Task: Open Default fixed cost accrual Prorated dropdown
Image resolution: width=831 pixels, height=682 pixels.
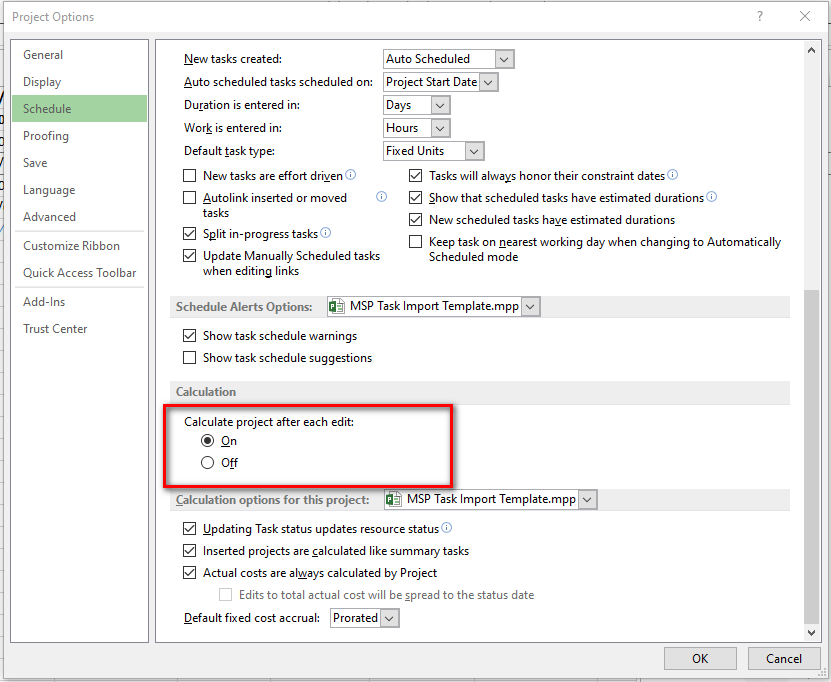Action: [x=390, y=618]
